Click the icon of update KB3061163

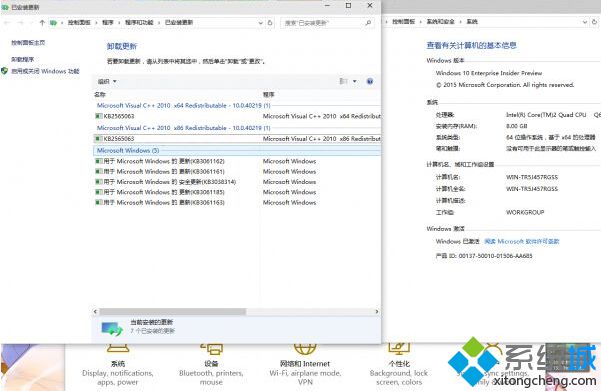[99, 202]
